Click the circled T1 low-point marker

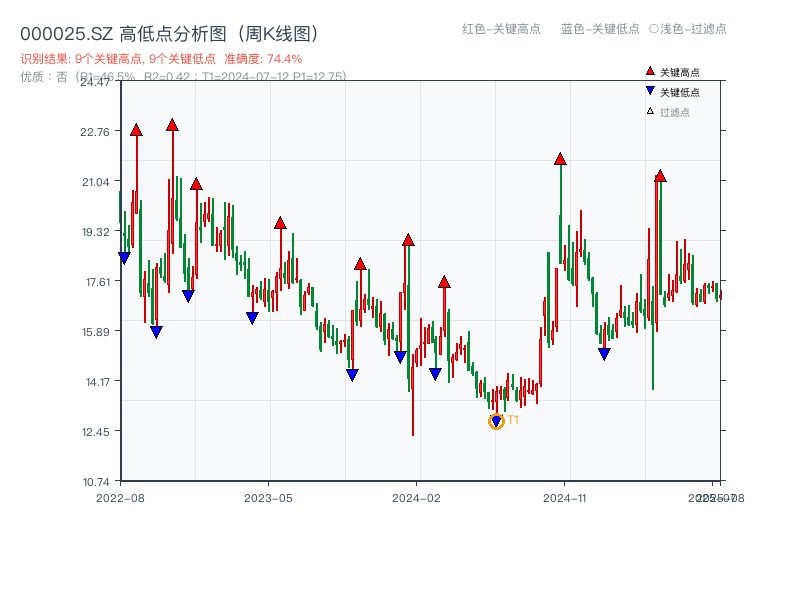[x=495, y=421]
